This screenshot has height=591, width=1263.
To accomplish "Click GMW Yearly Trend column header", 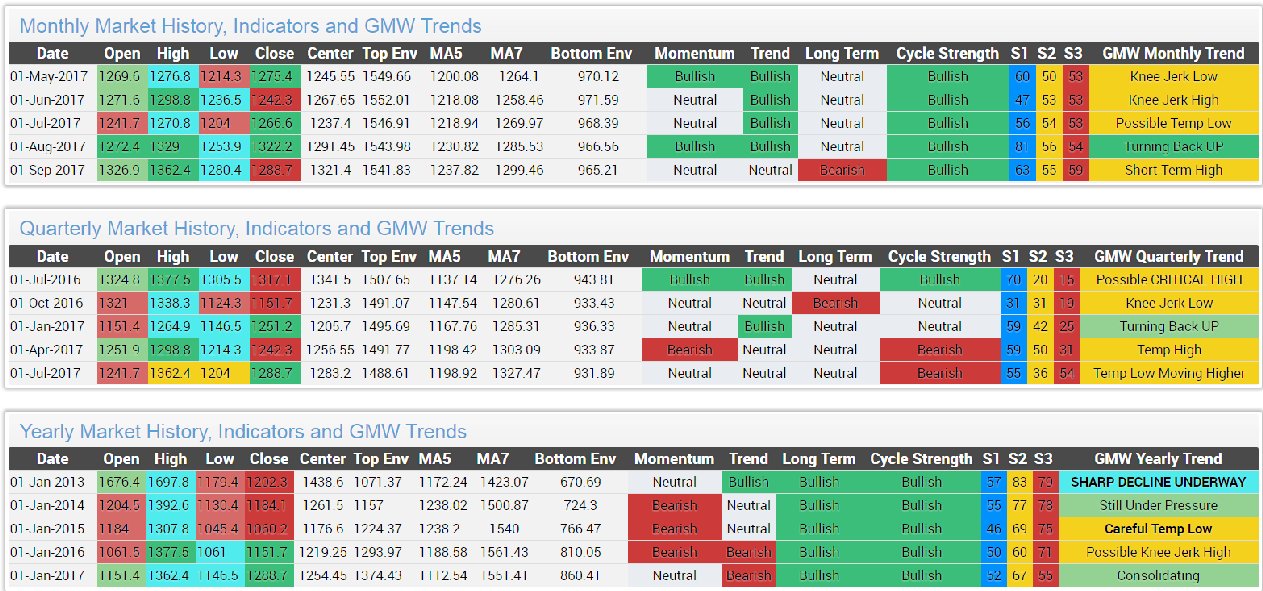I will point(1158,459).
